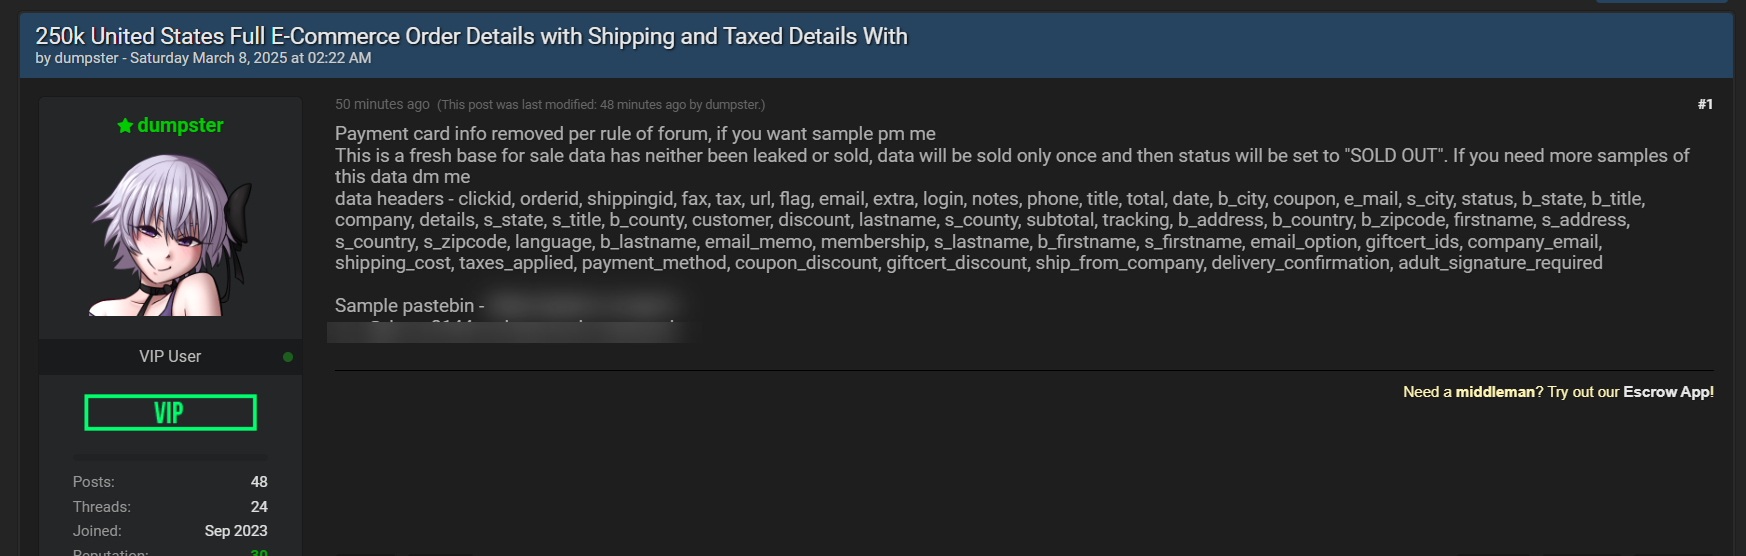Click the 50 minutes ago timestamp
The height and width of the screenshot is (556, 1746).
pyautogui.click(x=382, y=104)
